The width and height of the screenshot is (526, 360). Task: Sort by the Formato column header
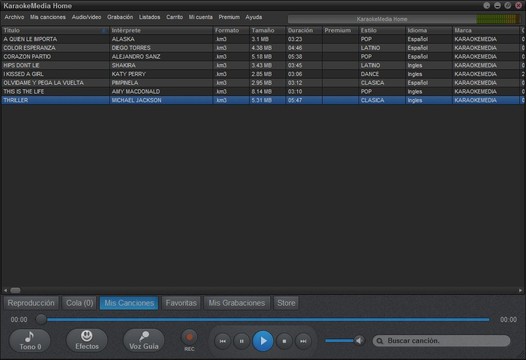point(231,30)
